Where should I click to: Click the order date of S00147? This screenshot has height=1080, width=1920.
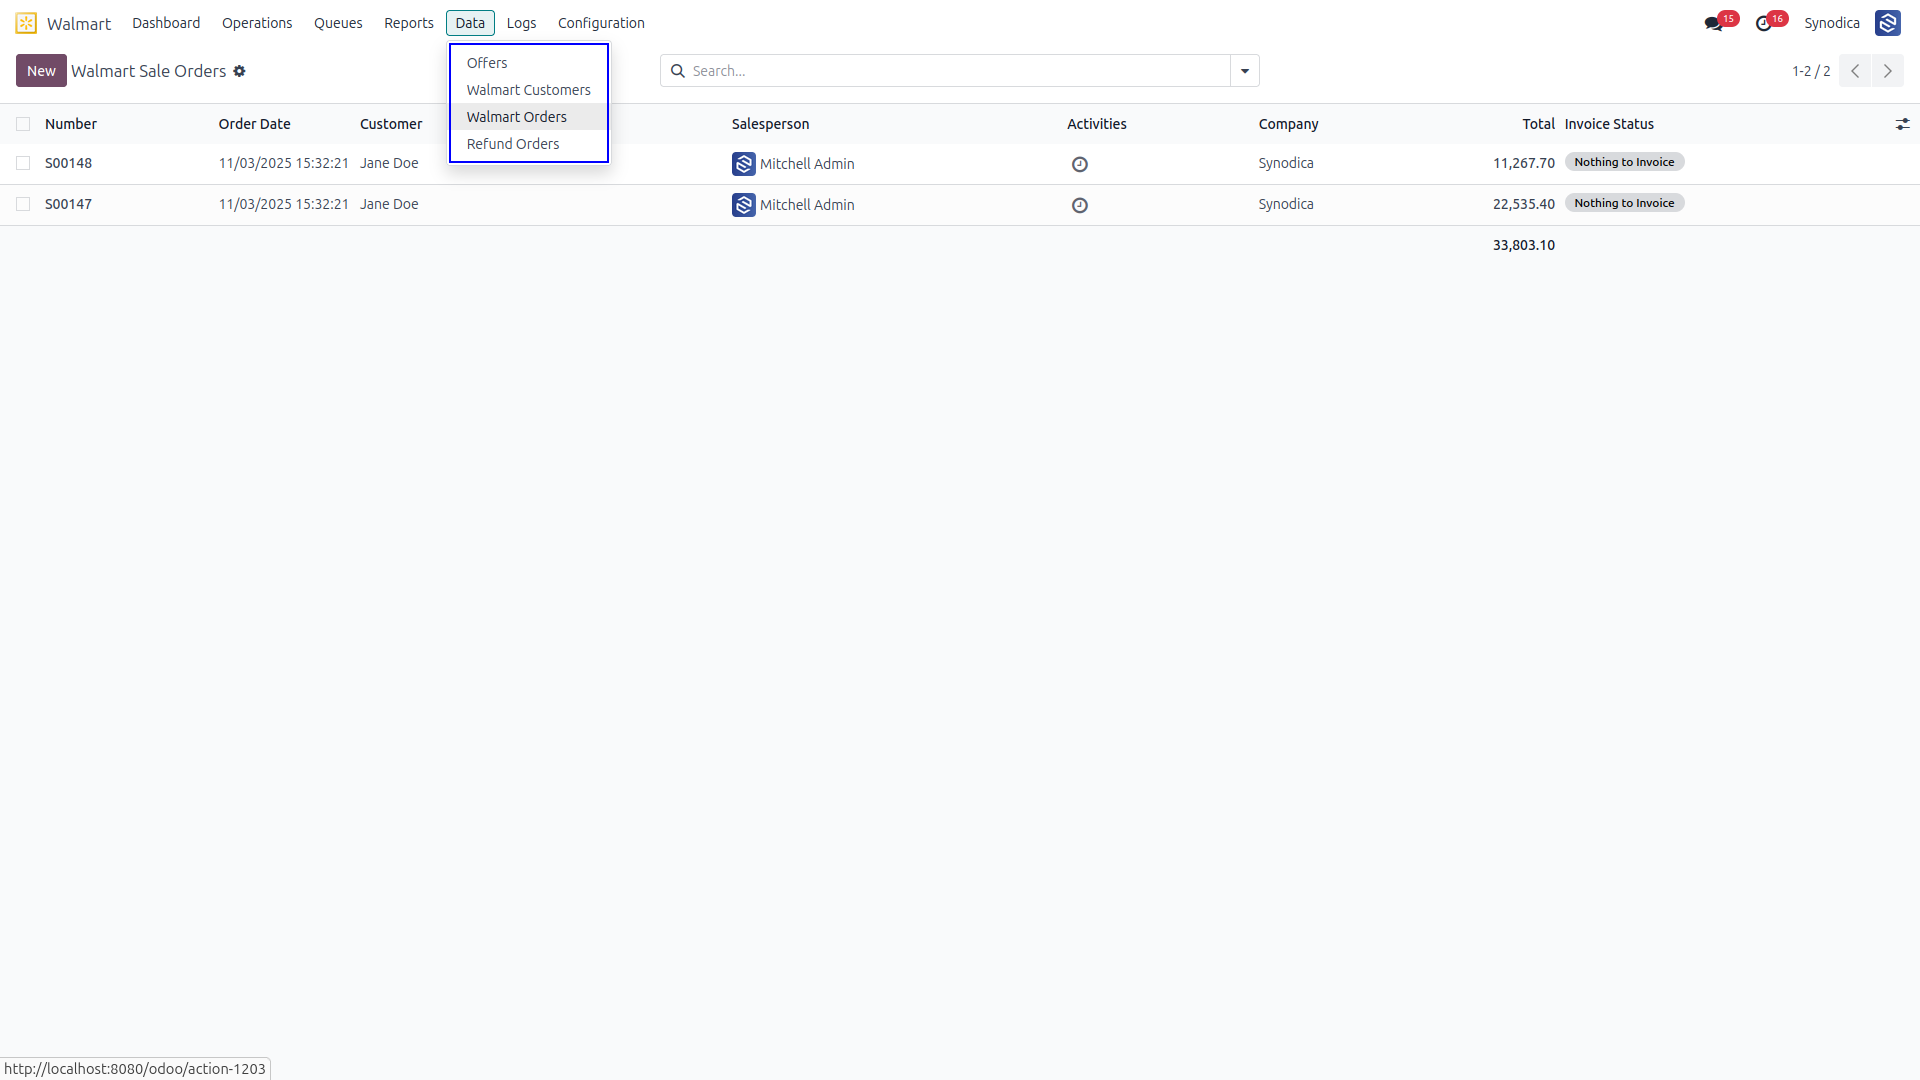[284, 204]
